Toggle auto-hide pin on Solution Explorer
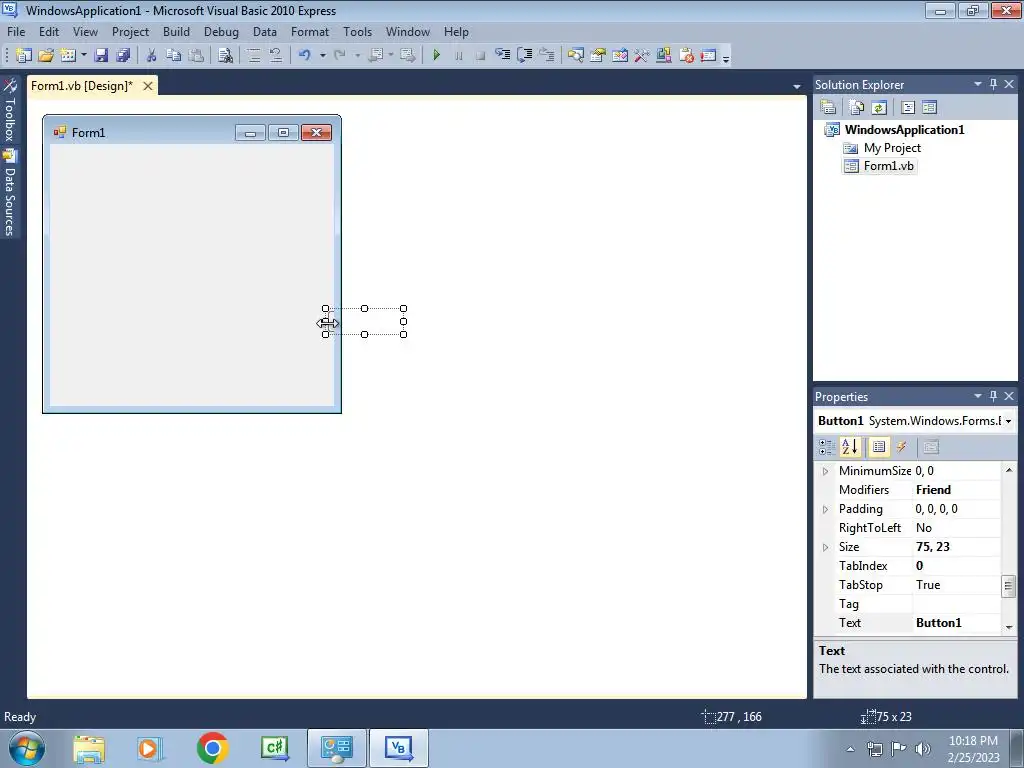 click(993, 84)
